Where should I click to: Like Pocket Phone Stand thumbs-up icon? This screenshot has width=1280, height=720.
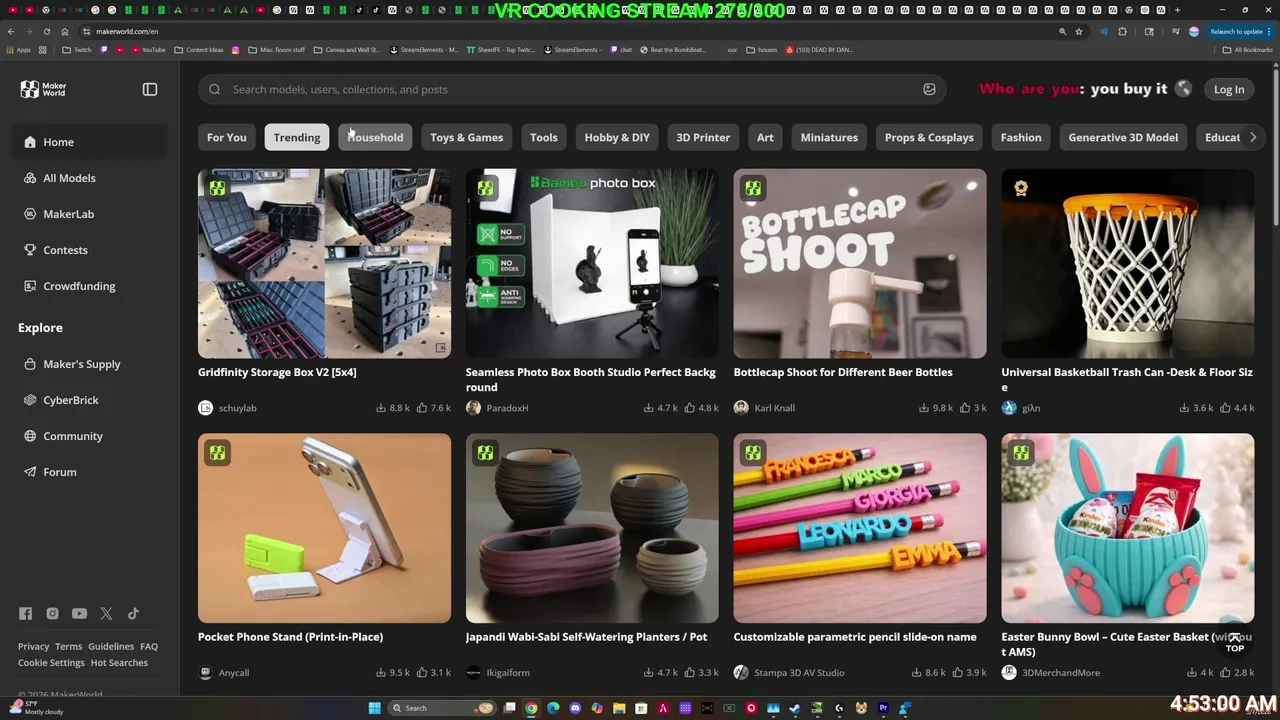click(421, 673)
